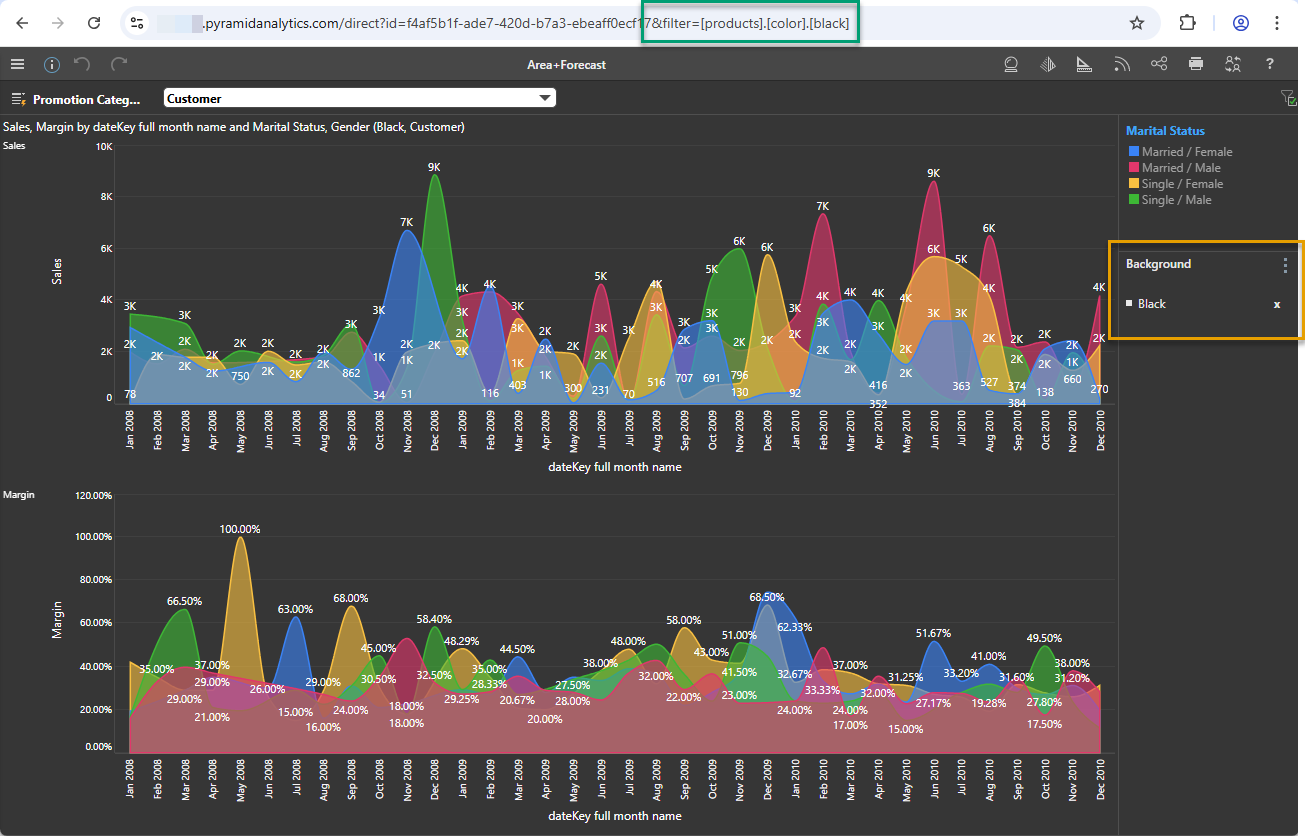1305x836 pixels.
Task: Remove the Black filter with x
Action: point(1276,304)
